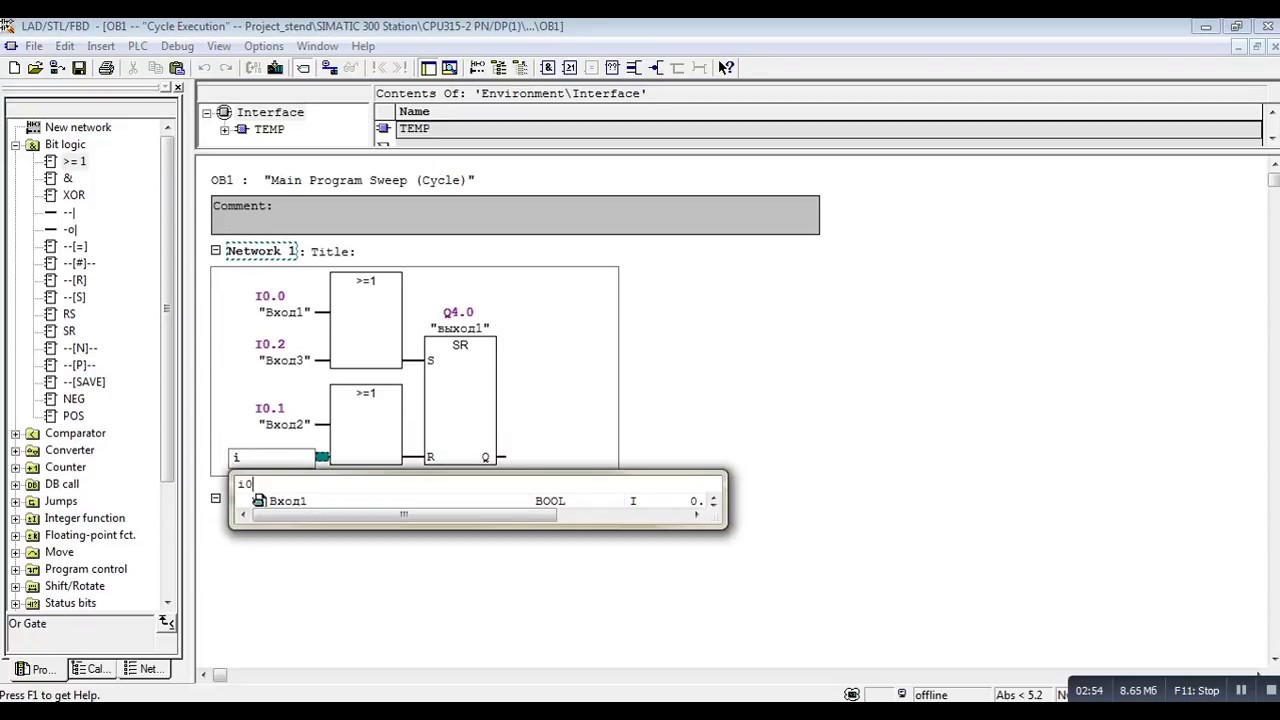Click the Details view toolbar icon
1280x720 pixels.
click(450, 68)
